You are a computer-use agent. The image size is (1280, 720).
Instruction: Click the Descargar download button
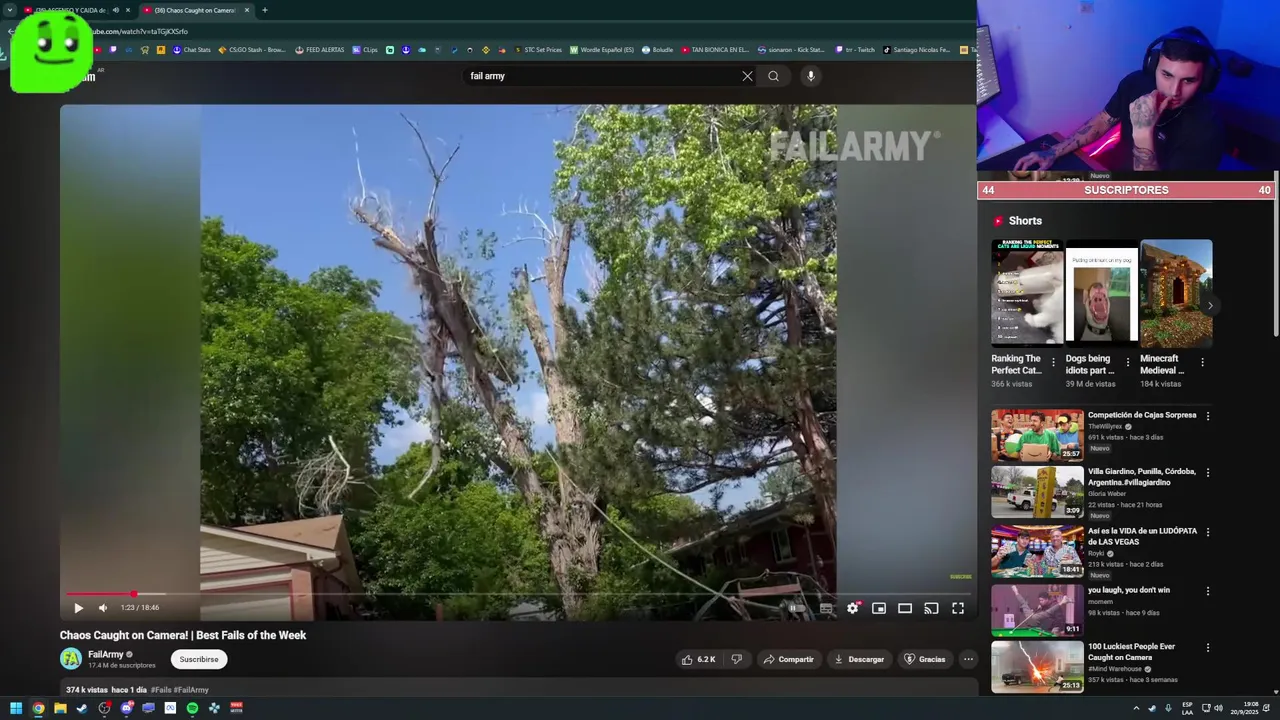(x=860, y=659)
